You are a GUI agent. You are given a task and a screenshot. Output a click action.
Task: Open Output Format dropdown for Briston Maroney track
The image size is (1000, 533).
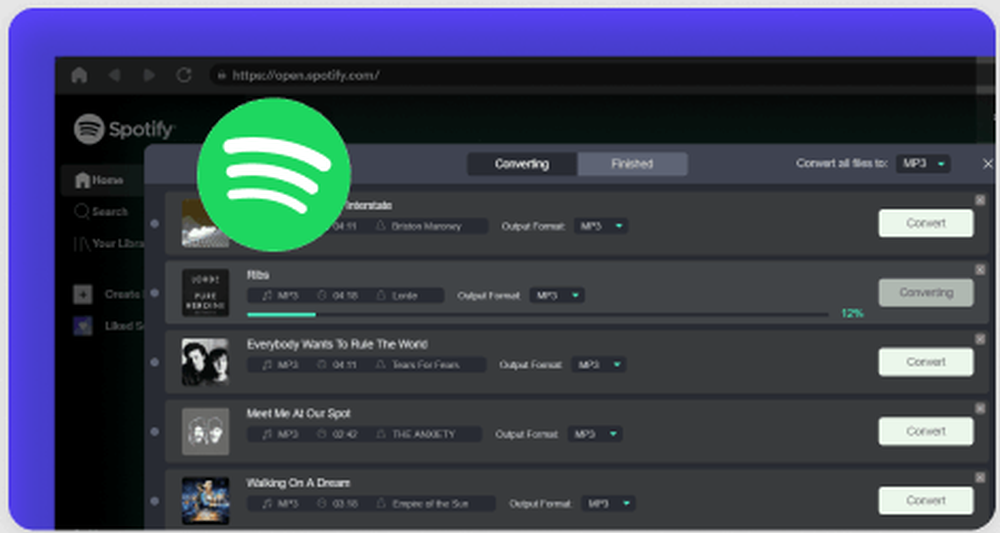601,226
